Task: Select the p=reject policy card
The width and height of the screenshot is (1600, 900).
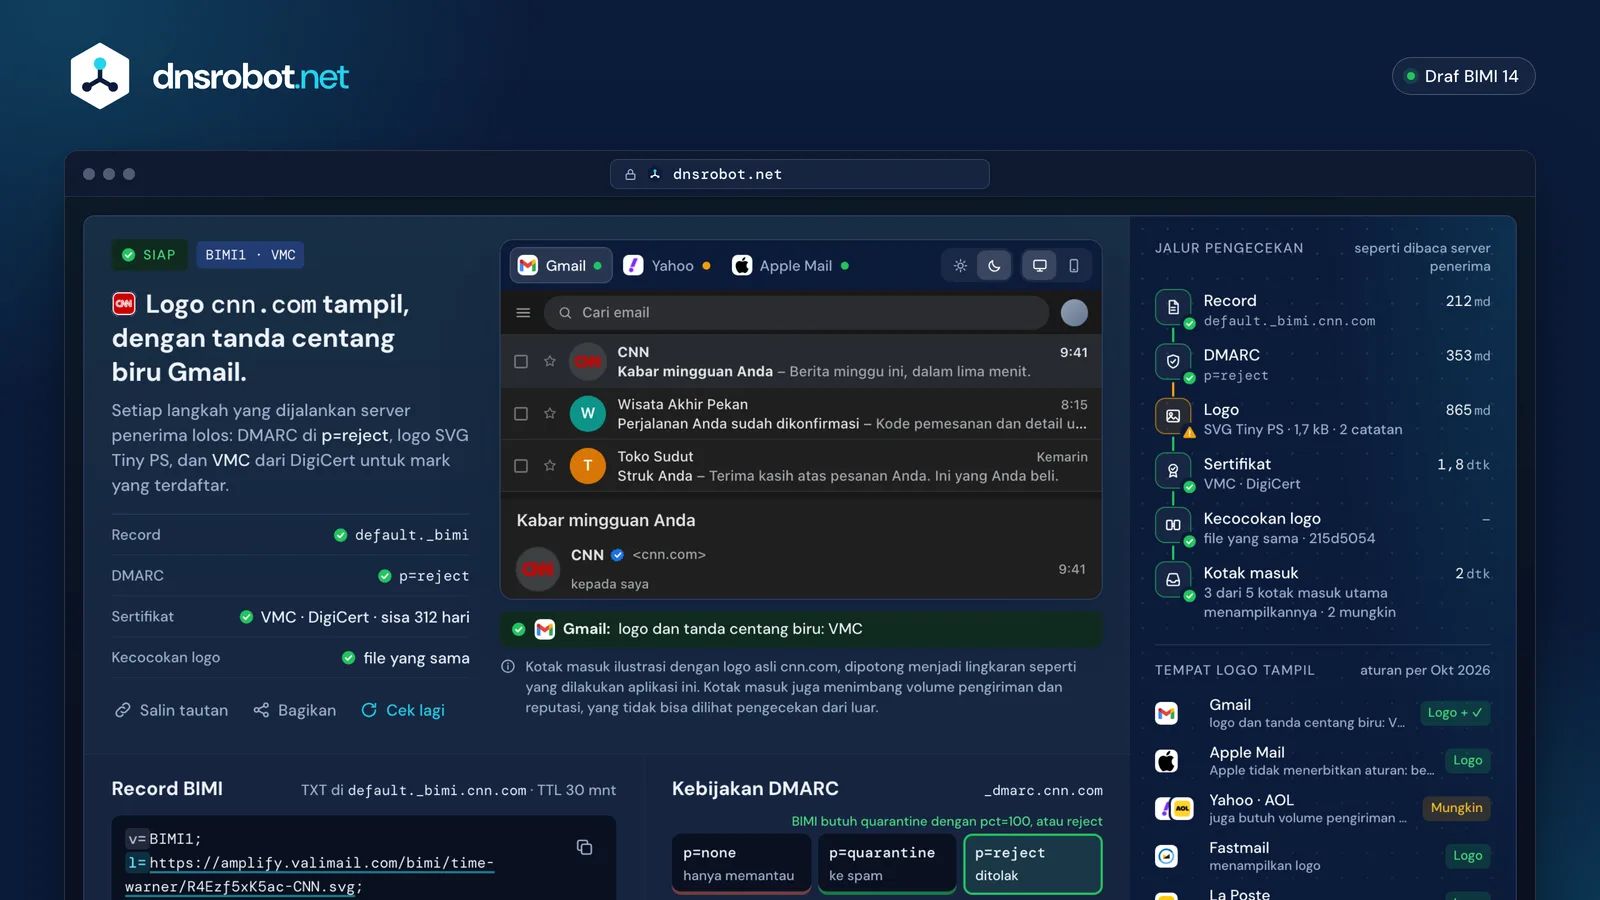Action: click(1033, 864)
